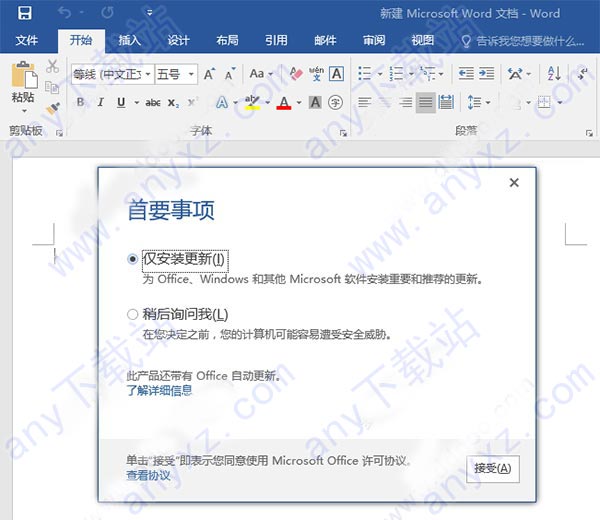Click the Align Left icon
Viewport: 600px width, 520px height.
pos(364,102)
